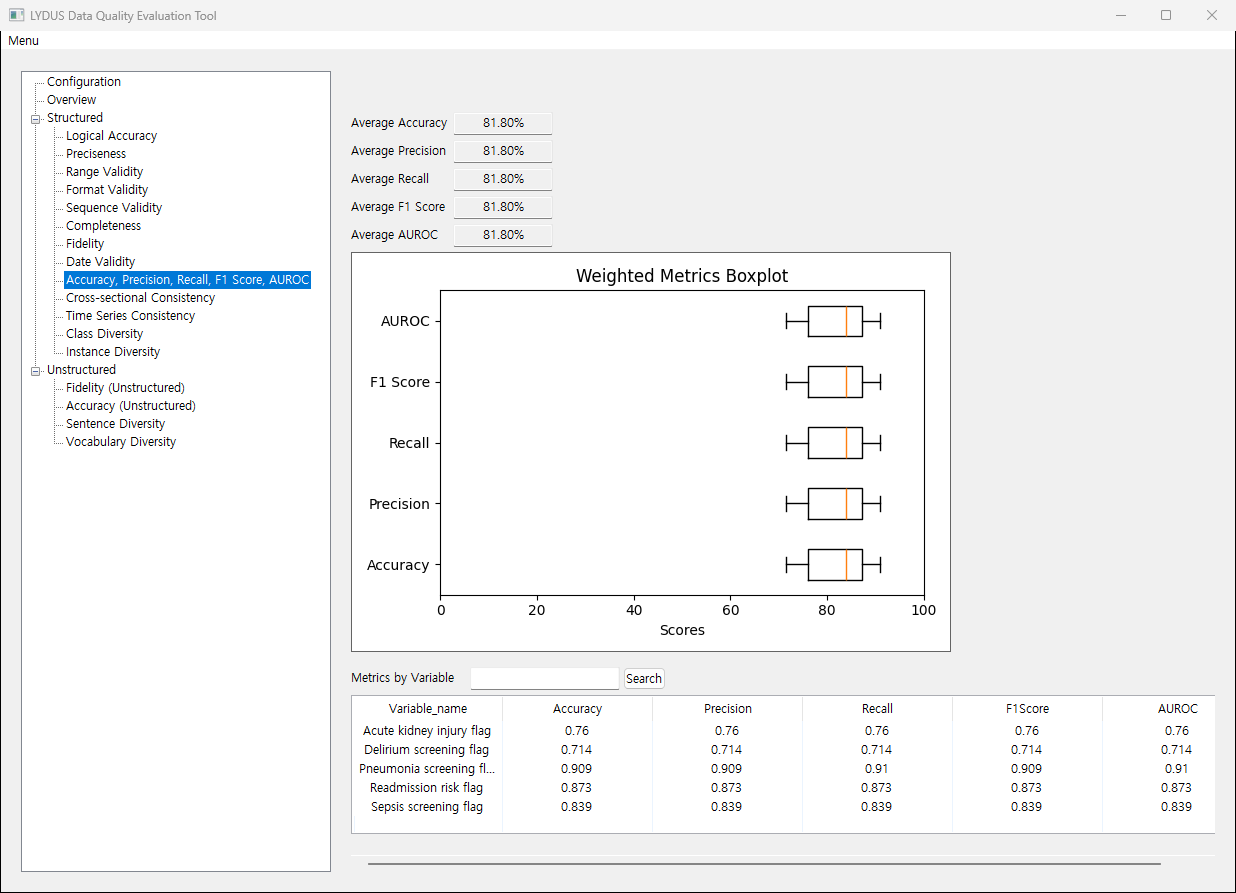This screenshot has height=893, width=1236.
Task: Open the Menu in the menu bar
Action: pyautogui.click(x=24, y=41)
